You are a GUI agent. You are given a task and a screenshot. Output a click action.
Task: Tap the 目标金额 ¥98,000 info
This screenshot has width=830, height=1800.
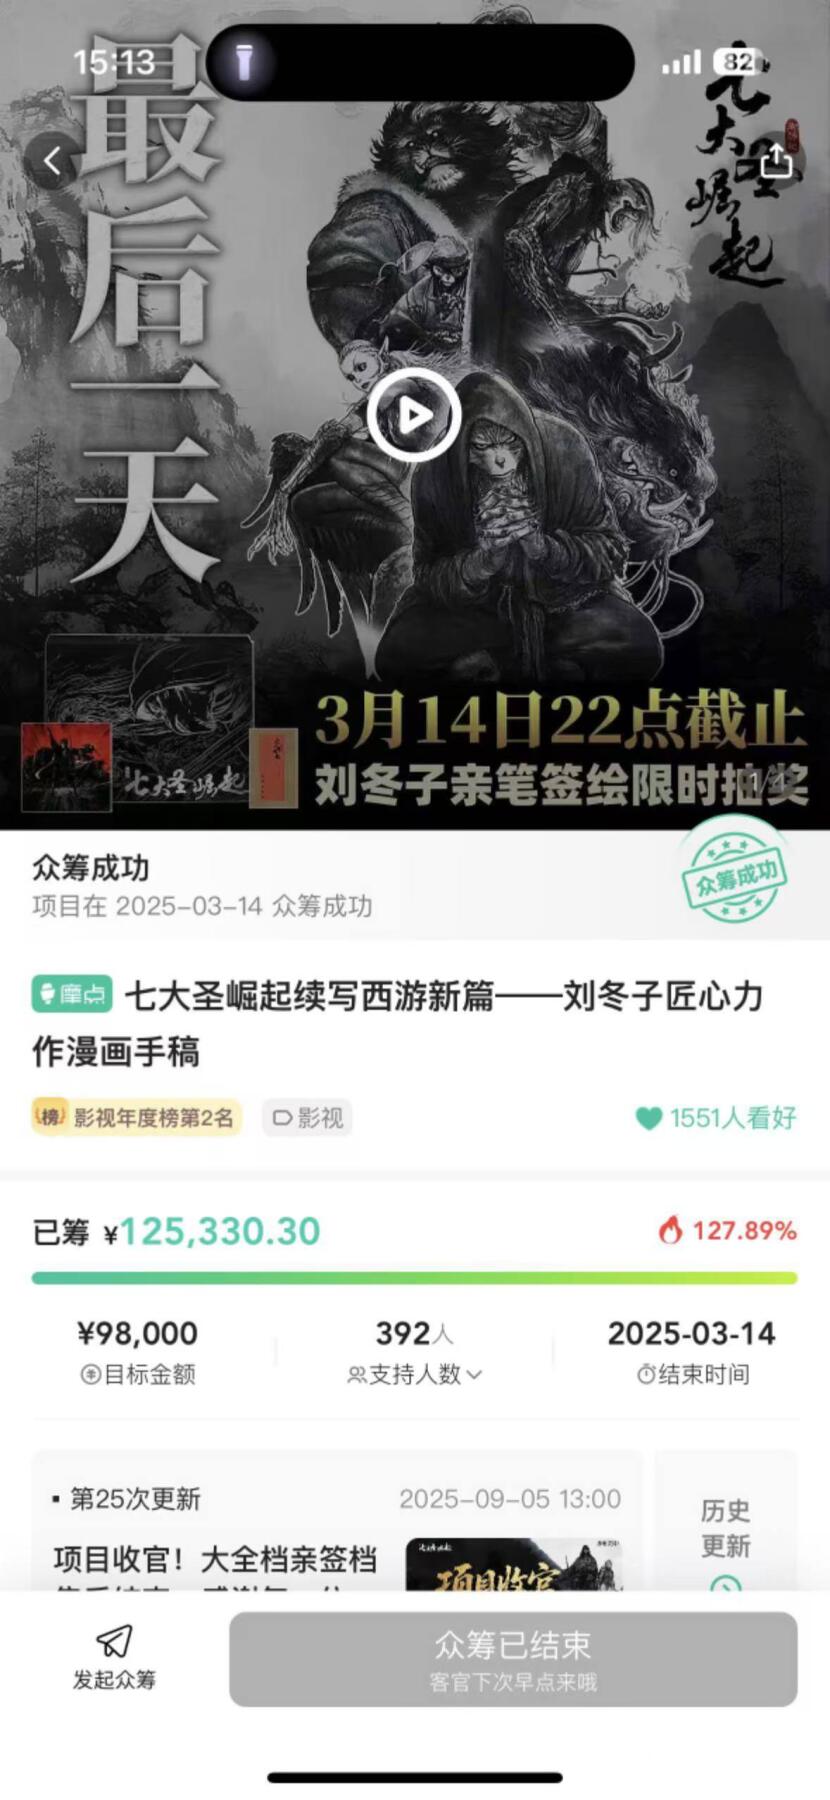click(x=138, y=1352)
